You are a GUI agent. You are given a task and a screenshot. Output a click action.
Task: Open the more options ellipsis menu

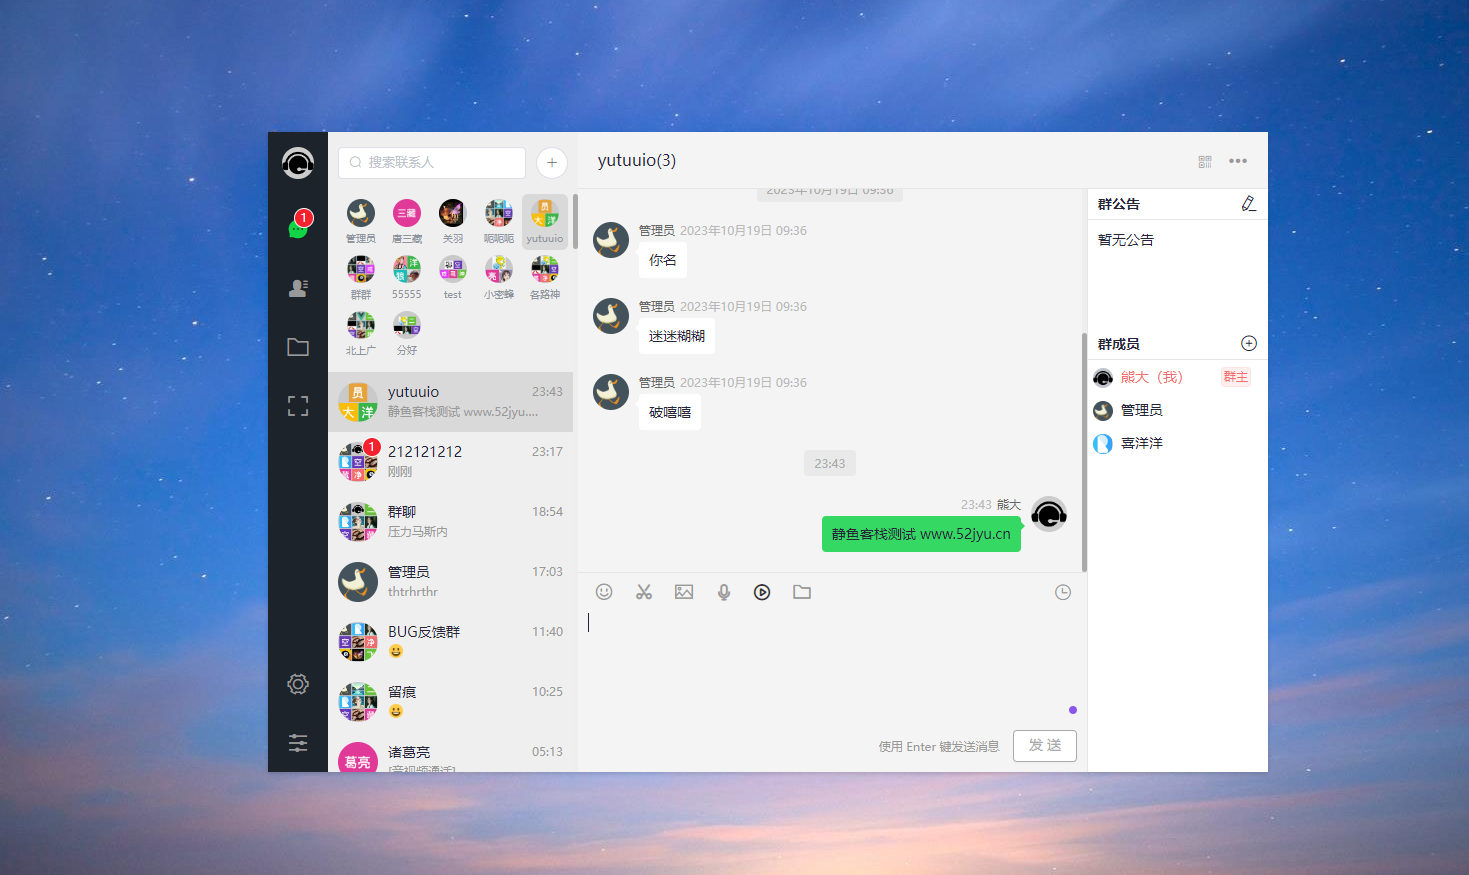(1238, 161)
